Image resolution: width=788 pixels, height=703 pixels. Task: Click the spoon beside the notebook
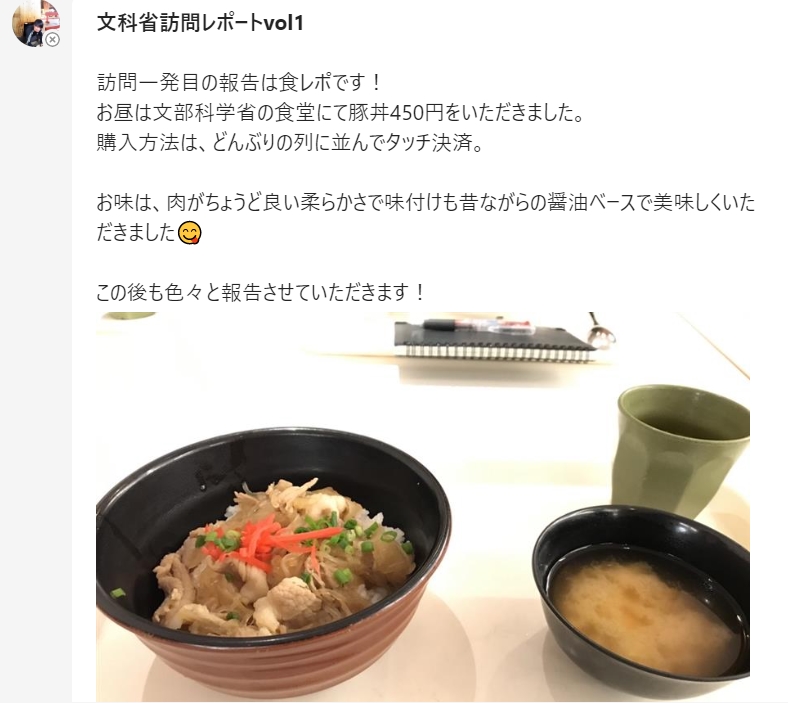click(602, 331)
